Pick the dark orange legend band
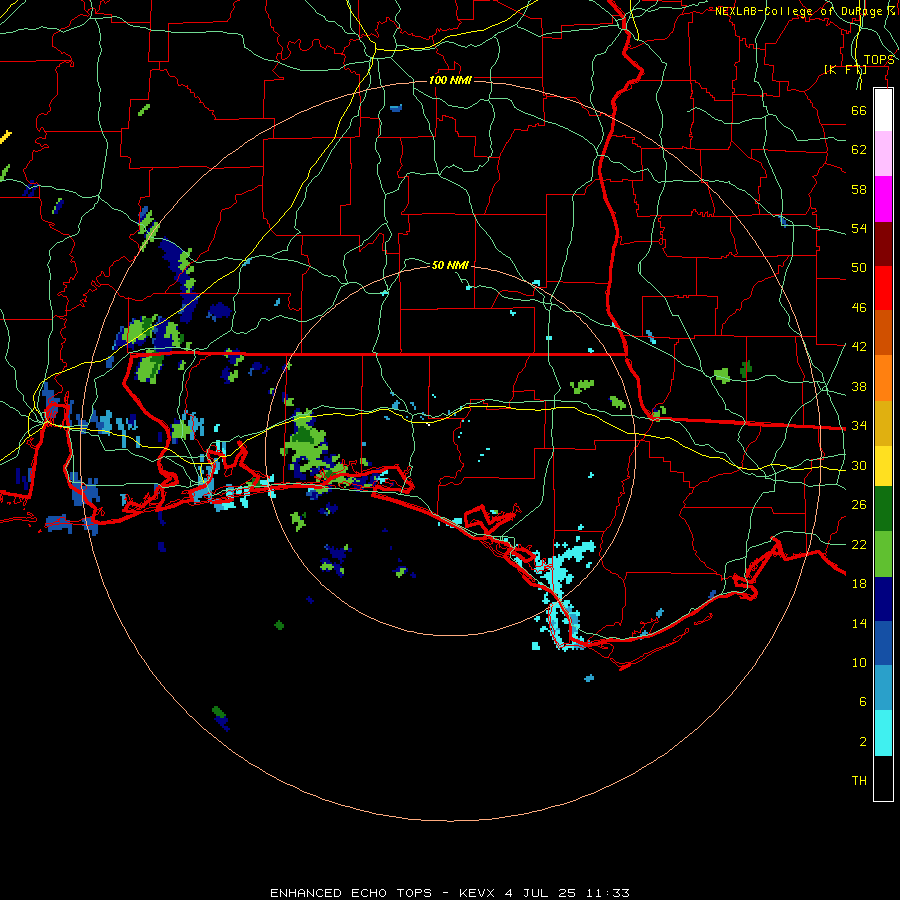 click(x=883, y=333)
